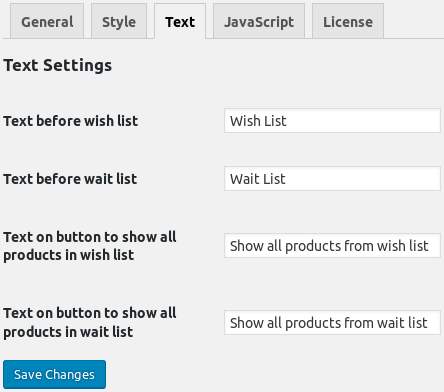Screen dimensions: 444x392
Task: Switch to the General tab
Action: (x=47, y=21)
